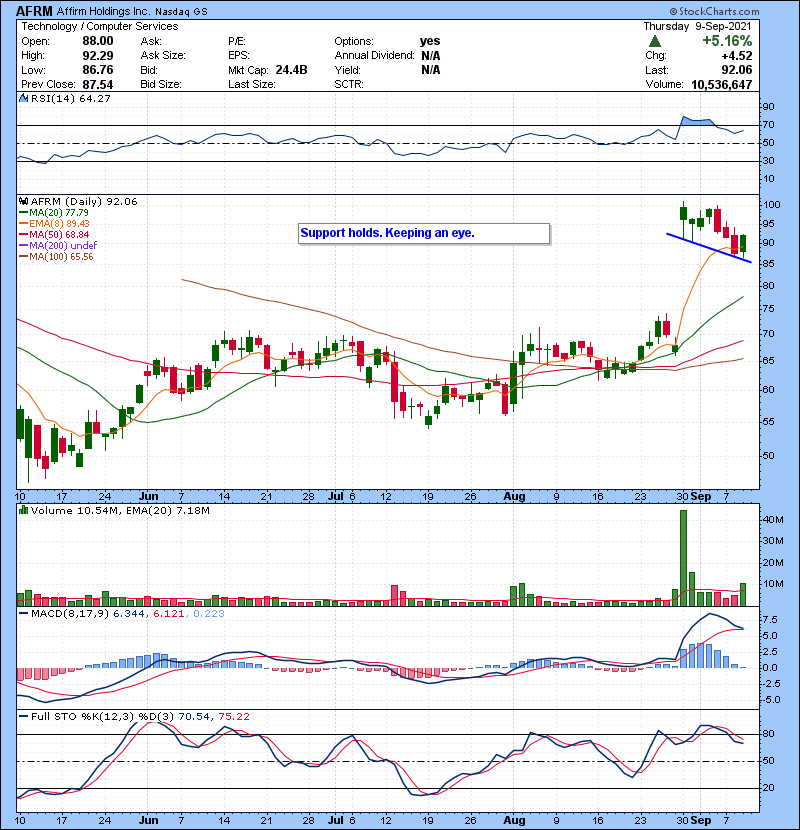Click the date Thursday 9-Sep-2021
The height and width of the screenshot is (830, 800).
pos(697,26)
